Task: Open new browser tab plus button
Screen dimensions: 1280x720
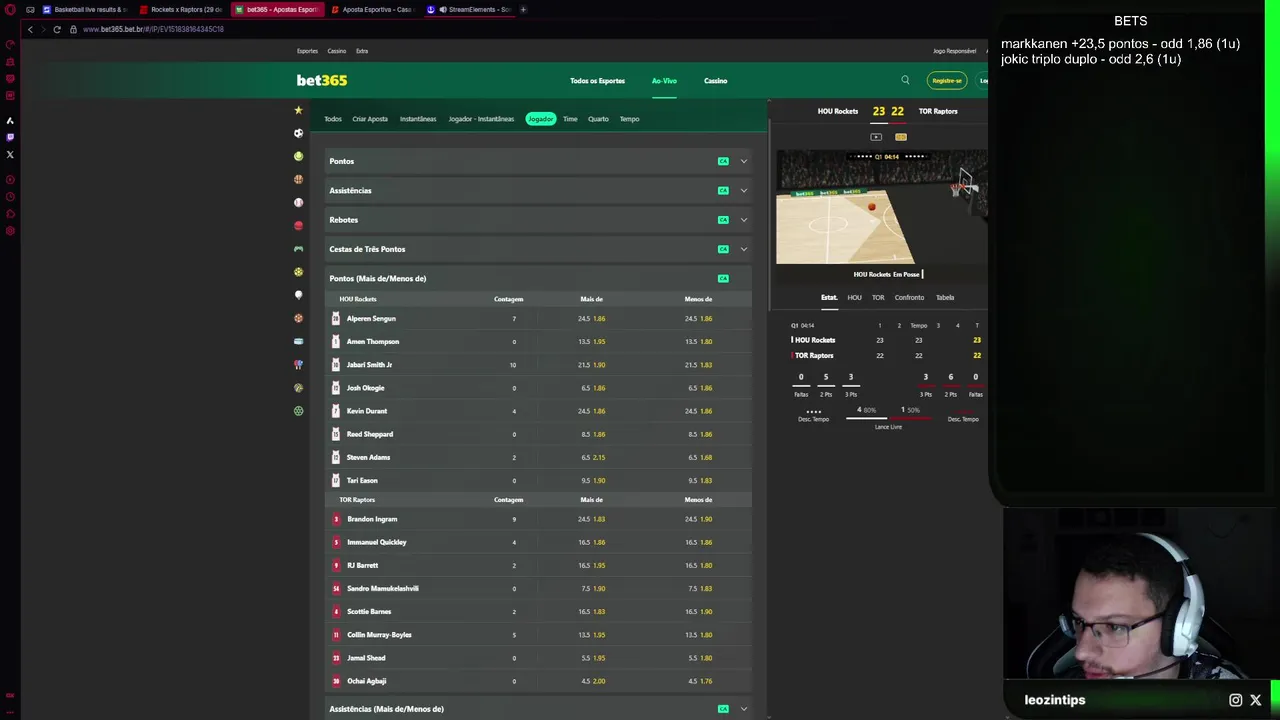Action: click(x=523, y=9)
